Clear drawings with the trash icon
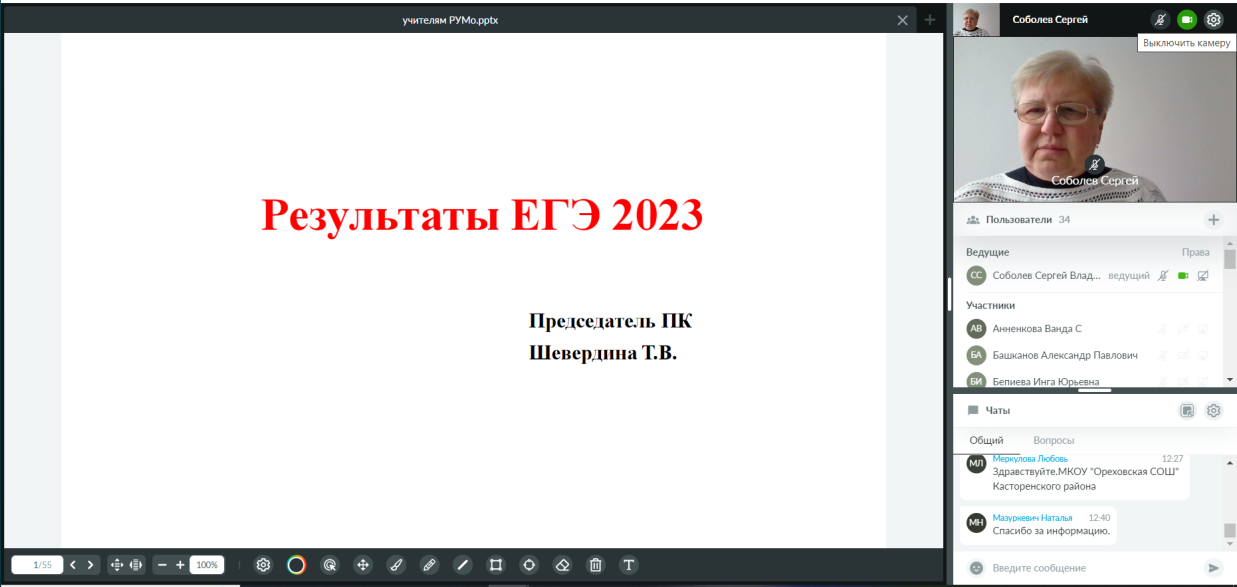This screenshot has height=587, width=1237. coord(595,565)
